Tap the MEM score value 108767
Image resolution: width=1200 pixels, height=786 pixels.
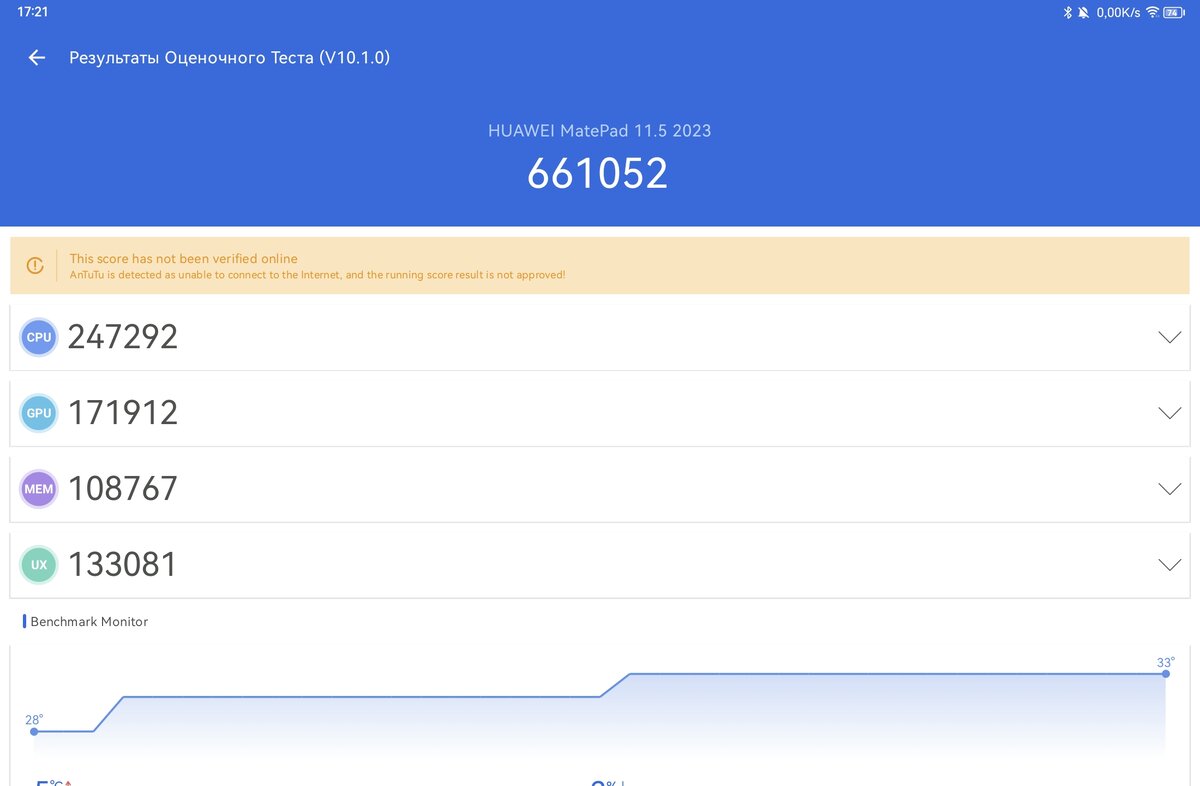click(123, 489)
